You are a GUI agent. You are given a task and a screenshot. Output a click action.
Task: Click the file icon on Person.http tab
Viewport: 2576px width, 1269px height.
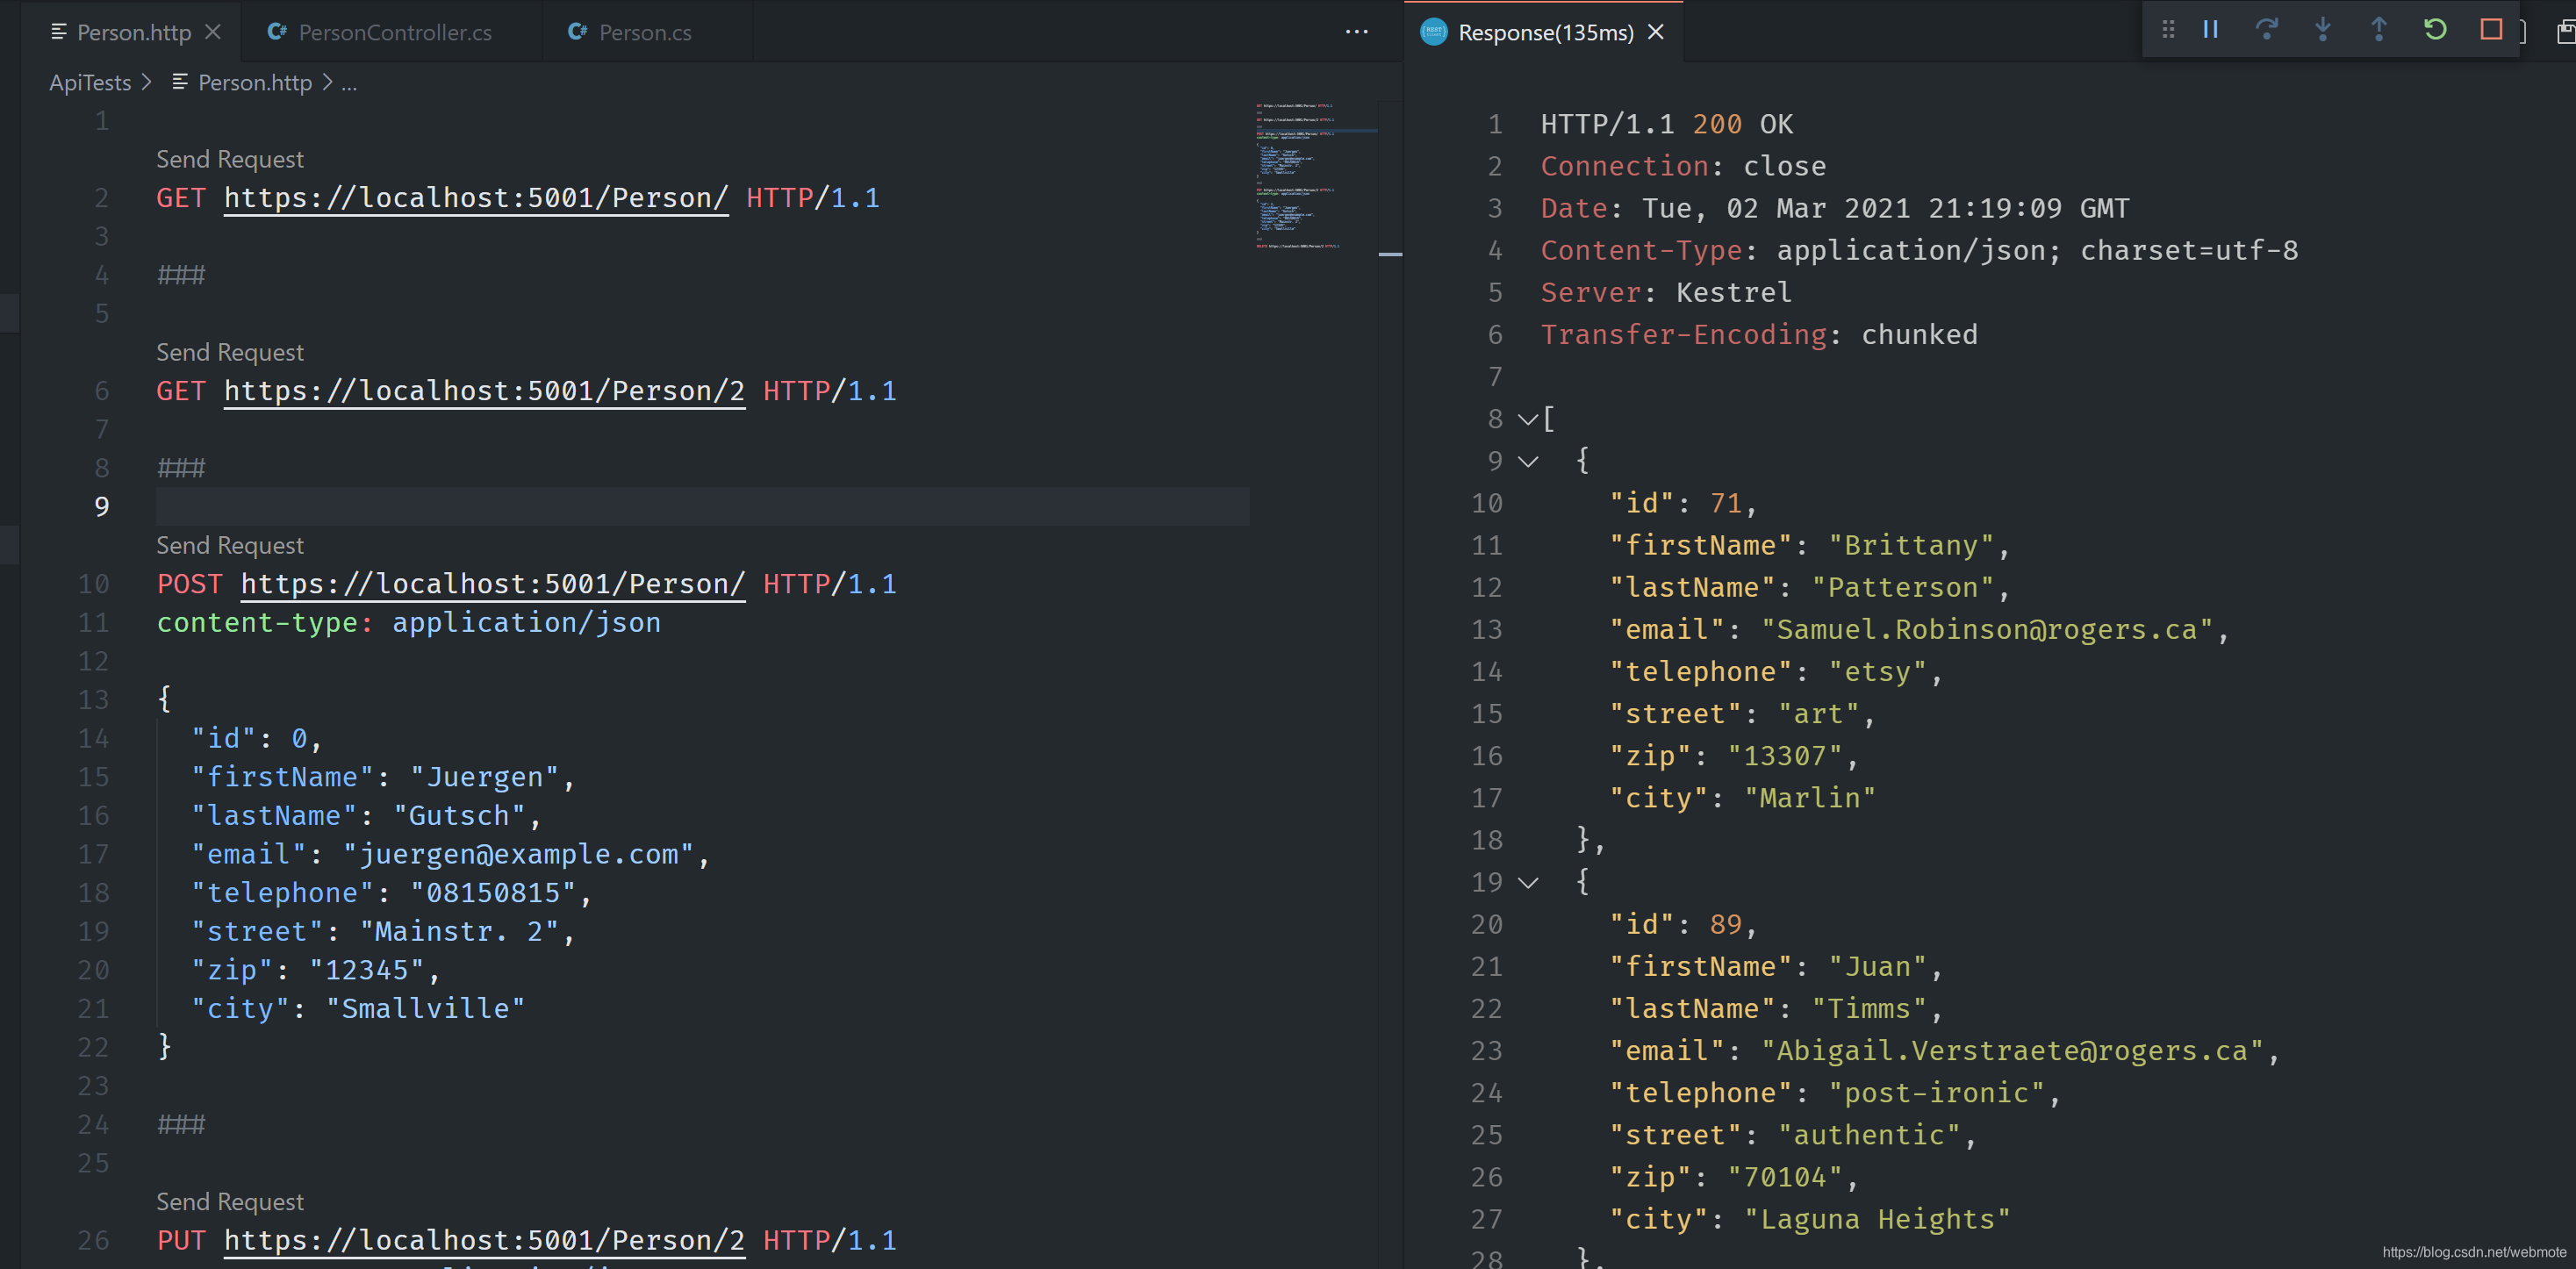coord(59,32)
